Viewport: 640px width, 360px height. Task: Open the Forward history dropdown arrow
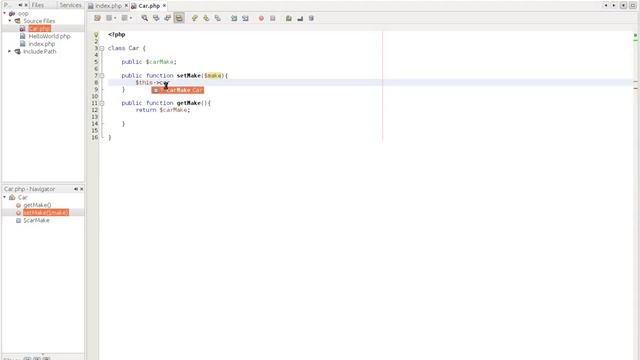[x=131, y=18]
